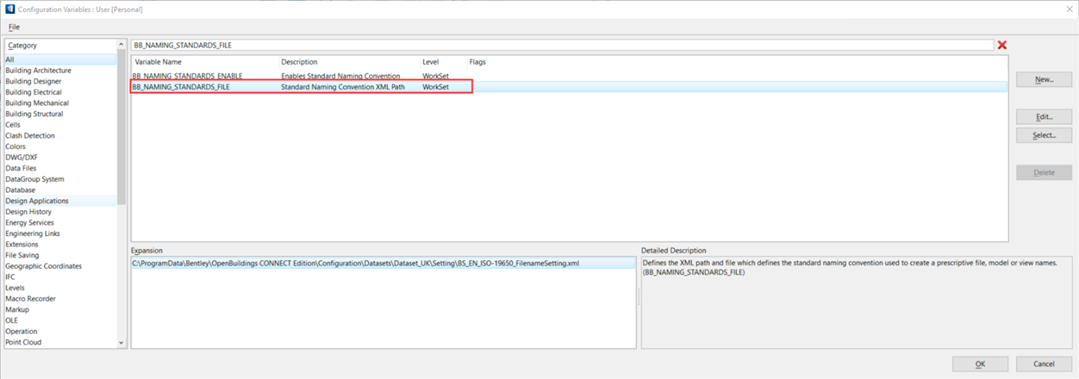Image resolution: width=1079 pixels, height=379 pixels.
Task: Select Building Architecture category
Action: click(61, 70)
